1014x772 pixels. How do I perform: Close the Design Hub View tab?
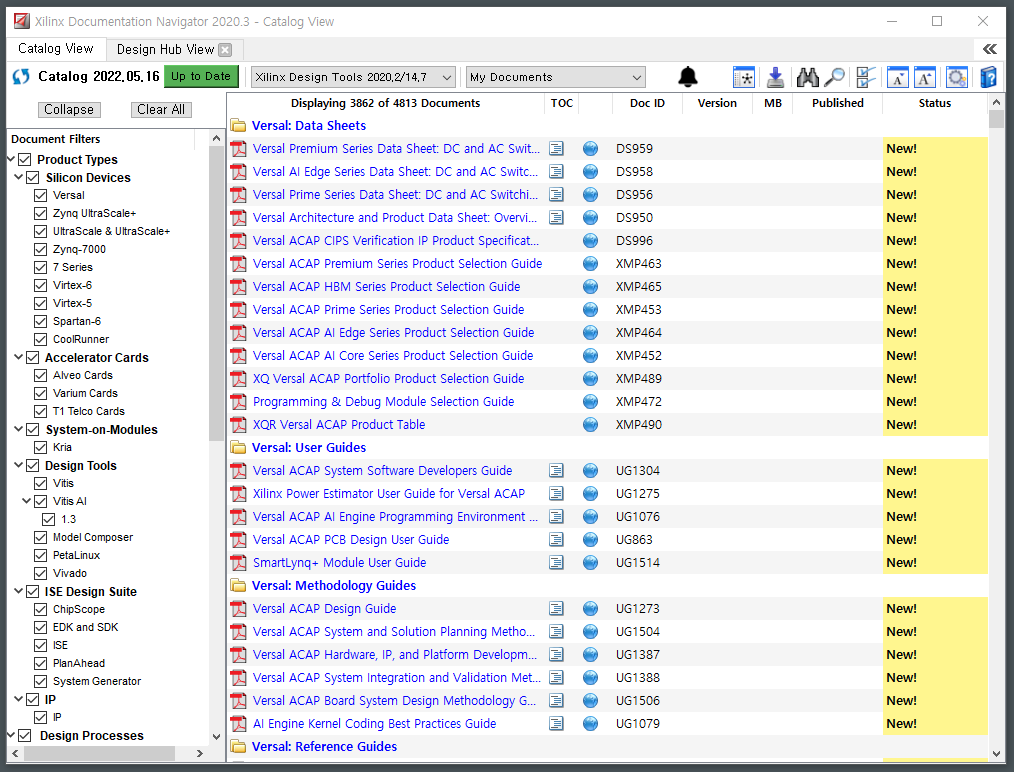click(225, 50)
